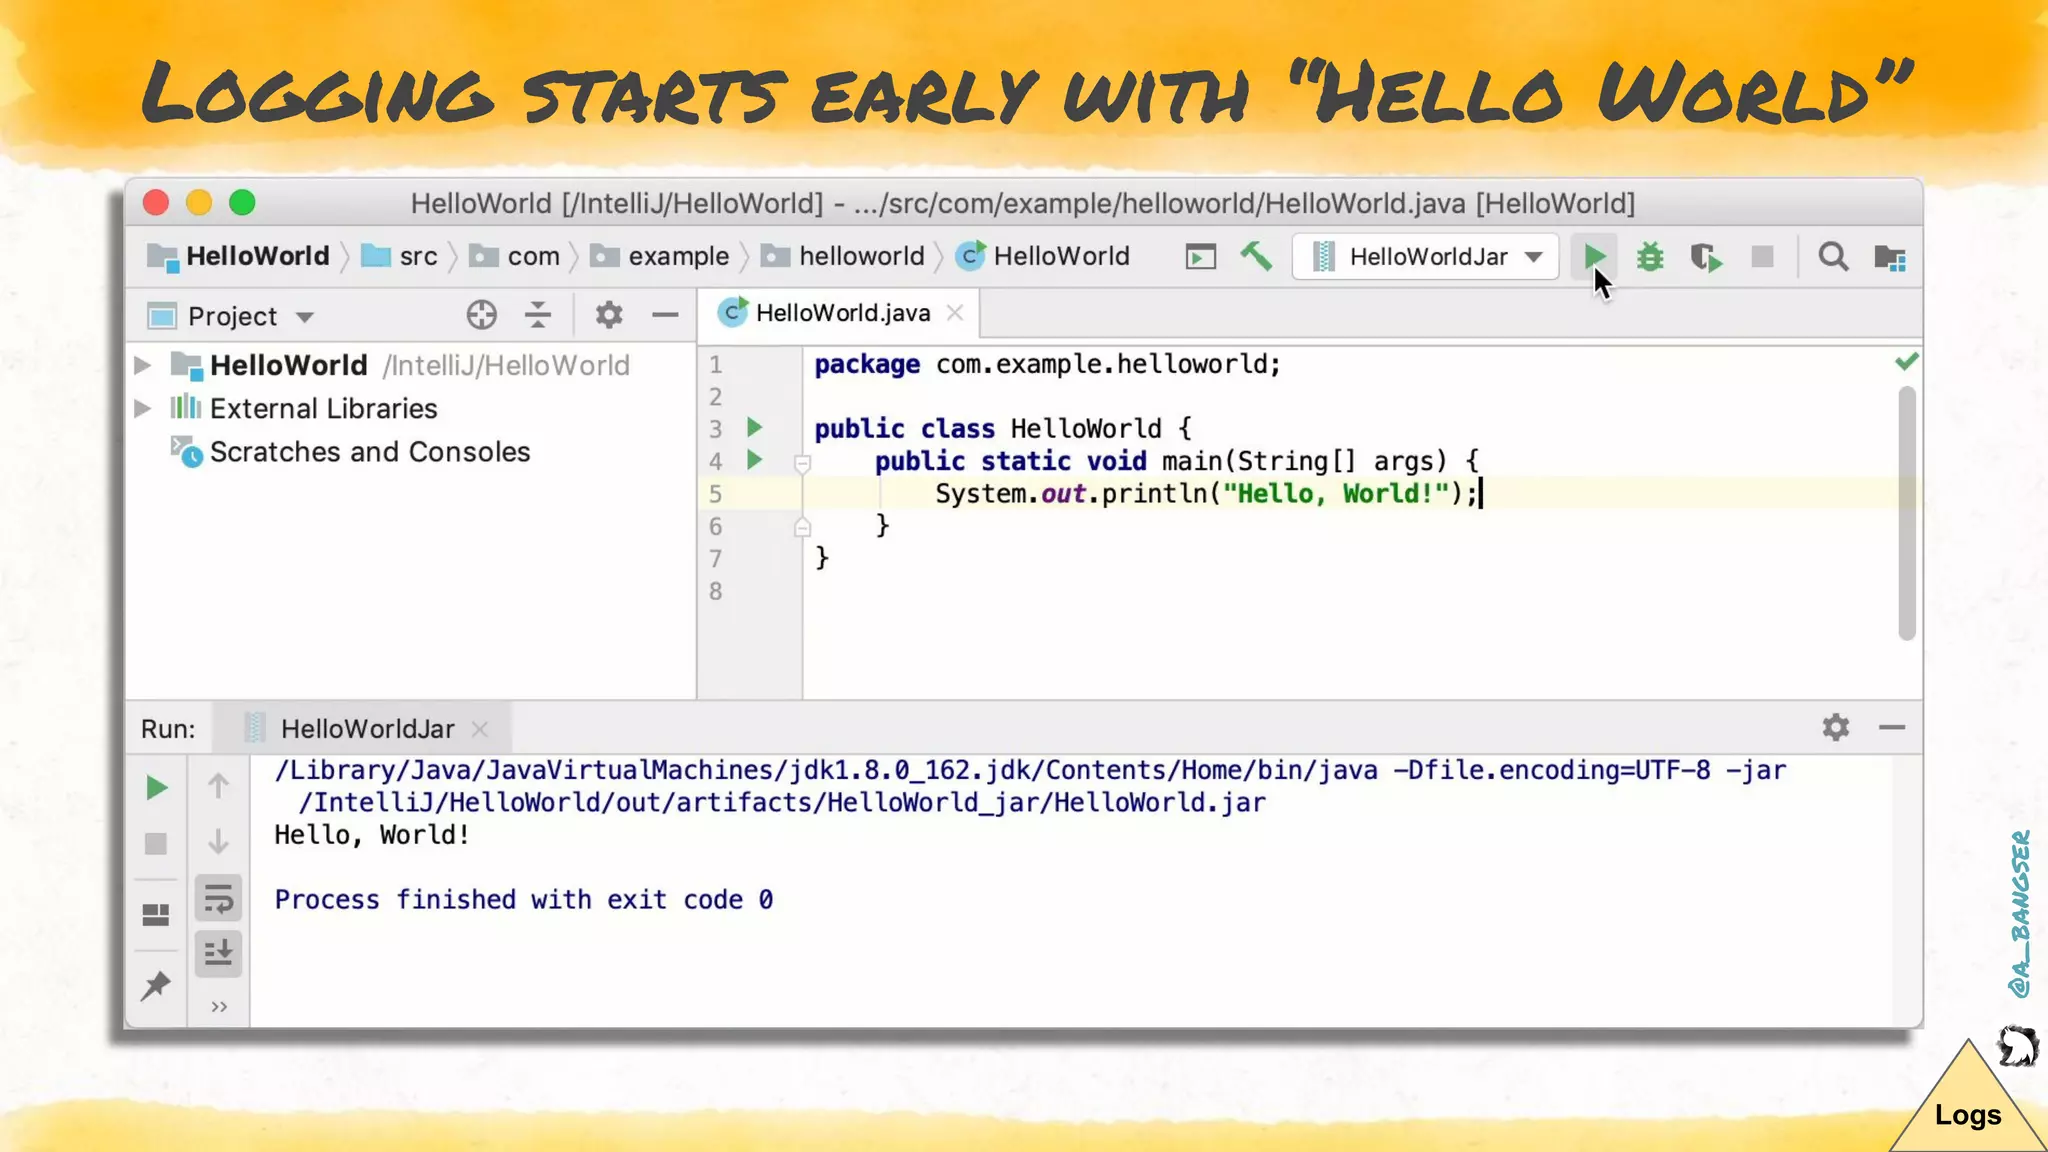Viewport: 2048px width, 1152px height.
Task: Click the green inspection checkmark
Action: 1907,361
